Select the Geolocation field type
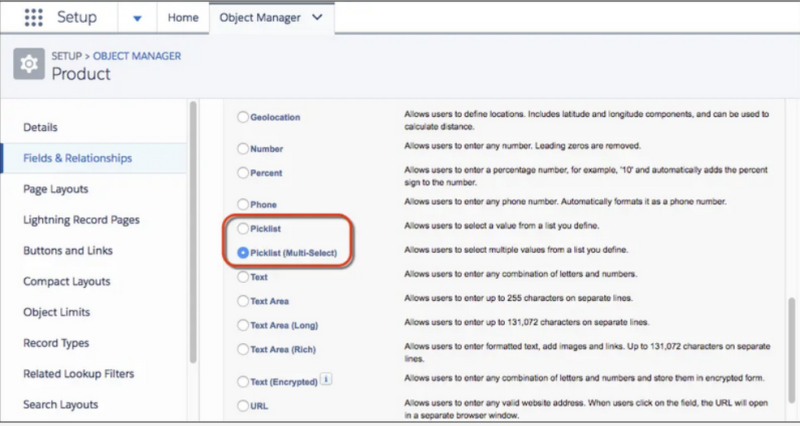The height and width of the screenshot is (426, 800). point(244,117)
